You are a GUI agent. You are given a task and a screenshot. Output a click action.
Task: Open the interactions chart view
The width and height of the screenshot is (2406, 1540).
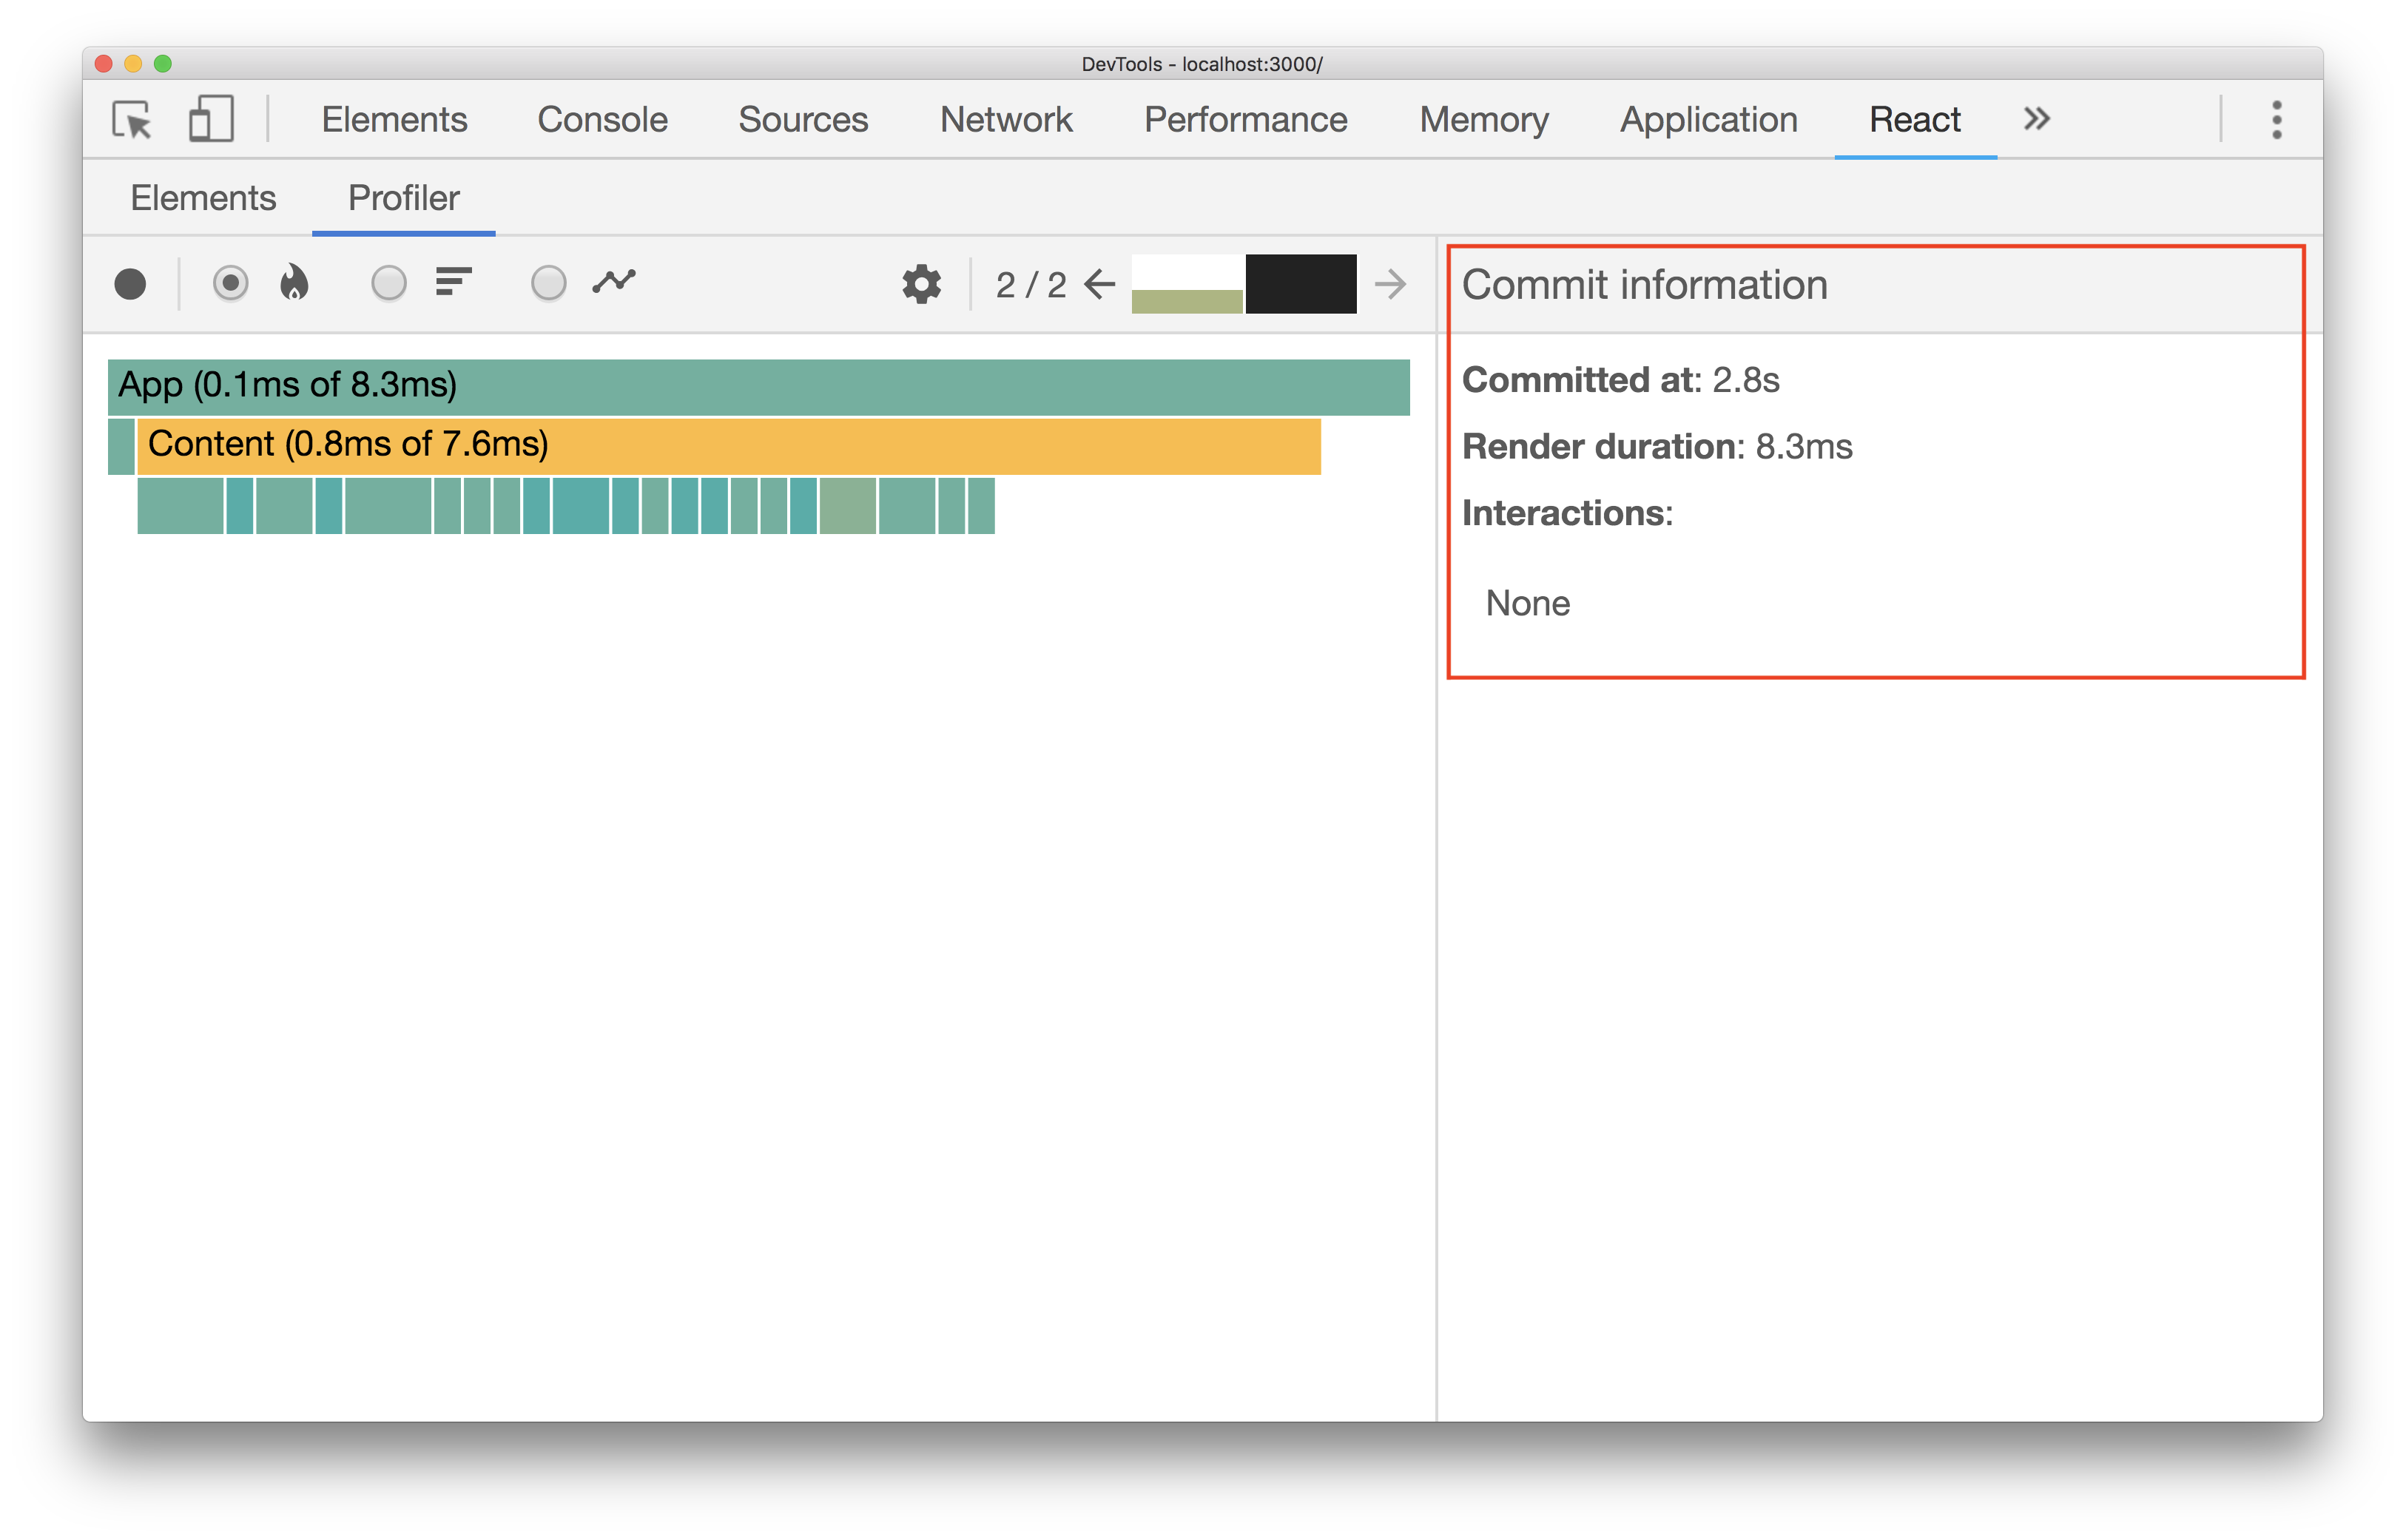pyautogui.click(x=614, y=283)
